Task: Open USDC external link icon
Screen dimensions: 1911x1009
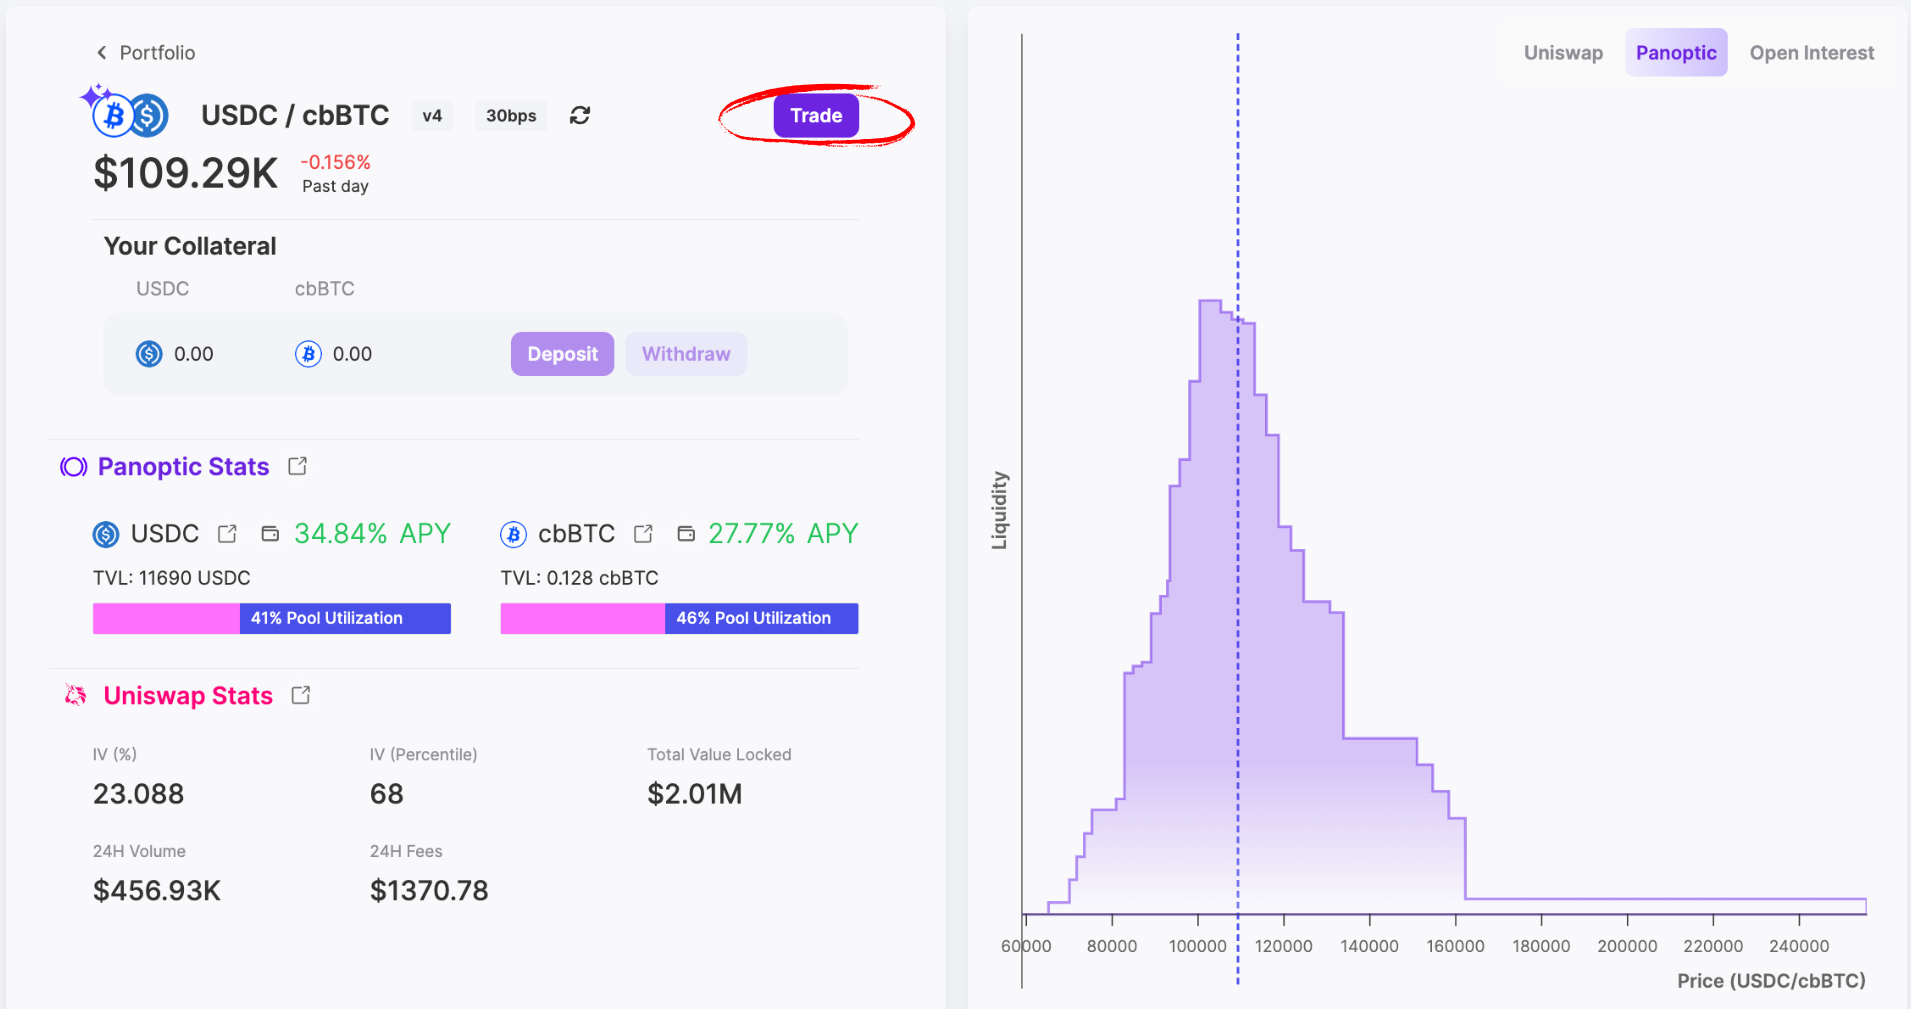Action: [x=227, y=534]
